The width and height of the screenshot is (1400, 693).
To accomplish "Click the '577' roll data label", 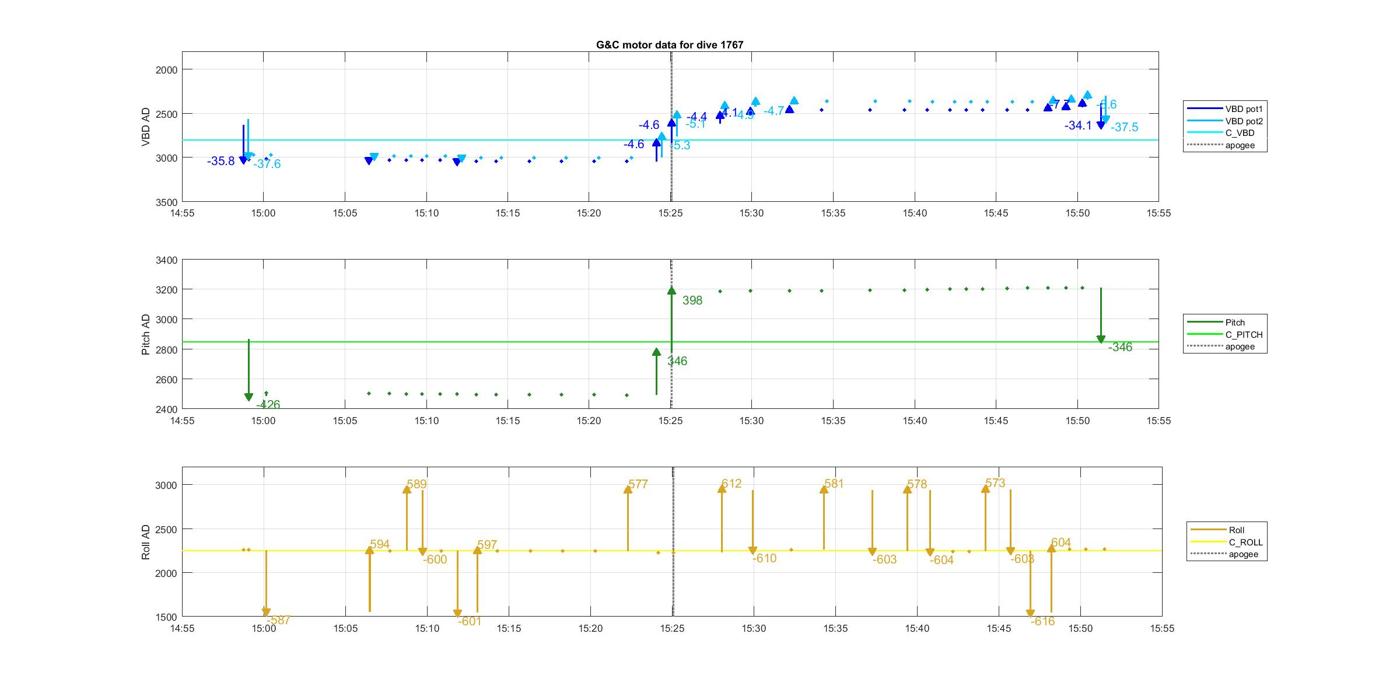I will pyautogui.click(x=638, y=484).
